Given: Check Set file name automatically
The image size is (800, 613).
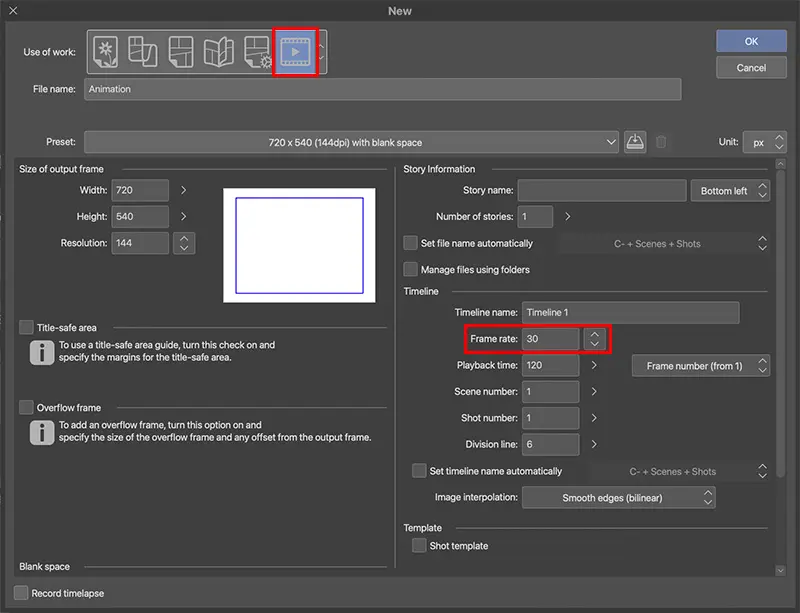Looking at the screenshot, I should pos(410,243).
